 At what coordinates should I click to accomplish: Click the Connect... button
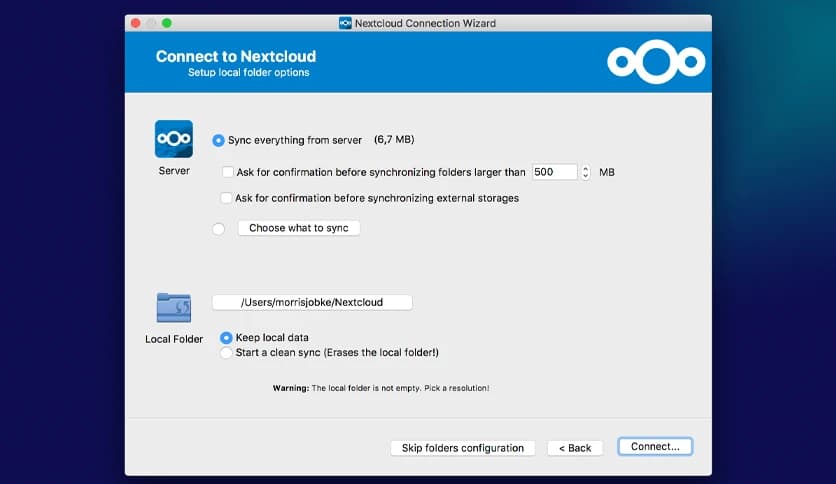click(655, 447)
